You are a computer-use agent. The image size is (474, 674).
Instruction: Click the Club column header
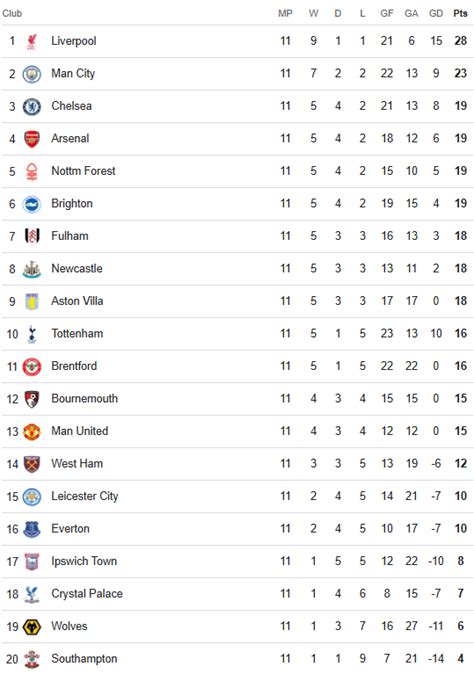point(12,13)
